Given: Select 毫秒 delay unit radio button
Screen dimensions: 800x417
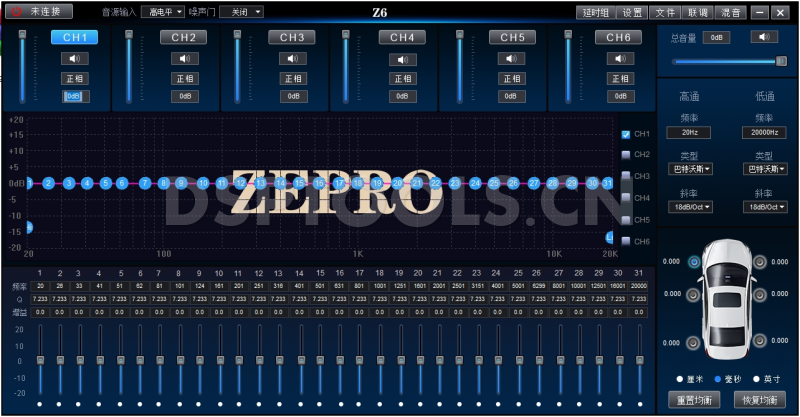Looking at the screenshot, I should tap(717, 379).
